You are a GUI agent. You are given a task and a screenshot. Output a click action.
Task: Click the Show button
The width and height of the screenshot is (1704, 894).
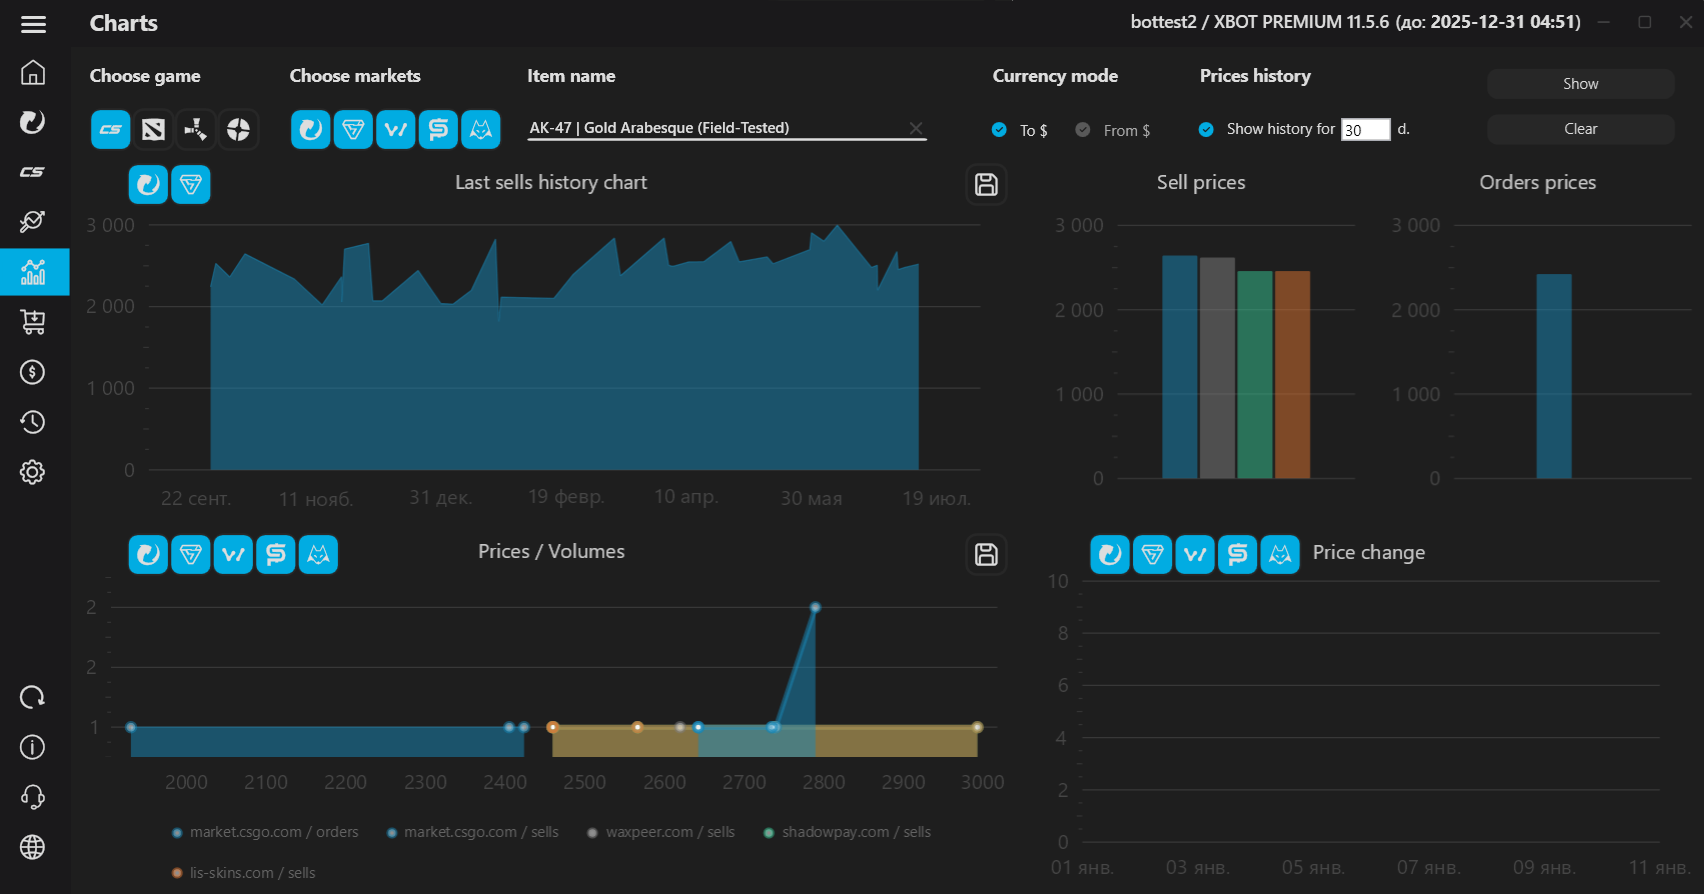click(1580, 84)
